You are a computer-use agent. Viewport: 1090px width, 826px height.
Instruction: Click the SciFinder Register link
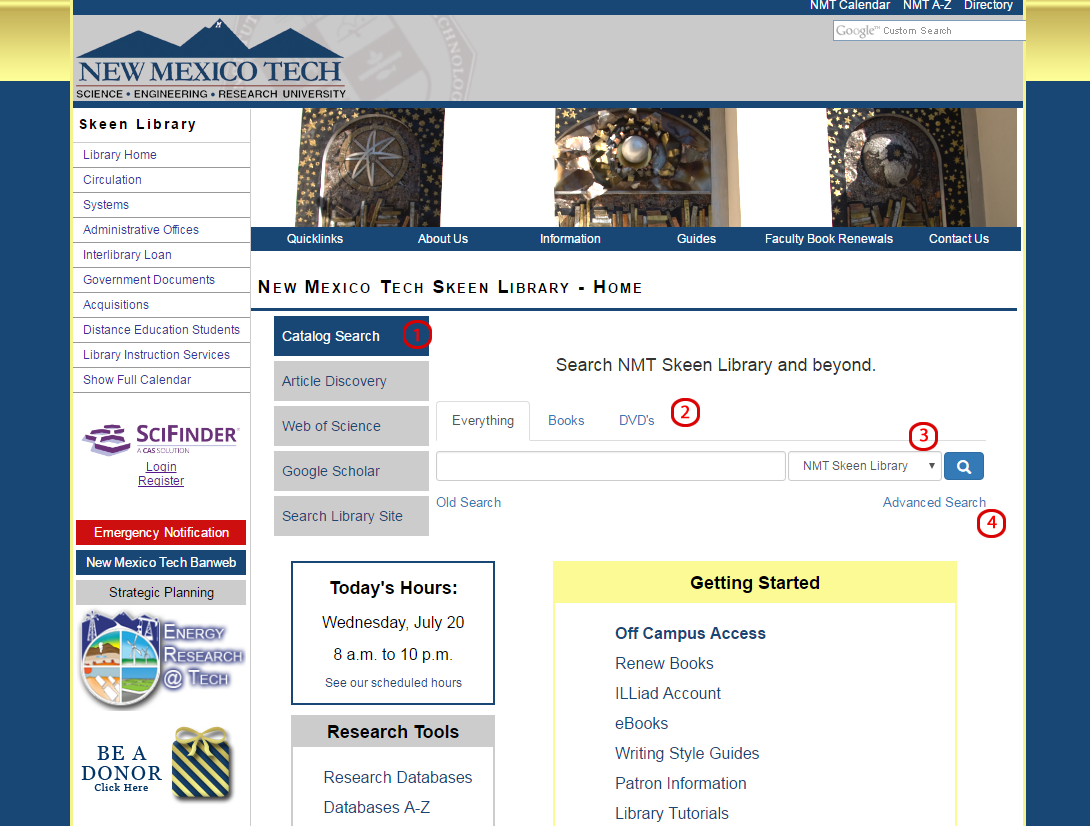(x=161, y=480)
